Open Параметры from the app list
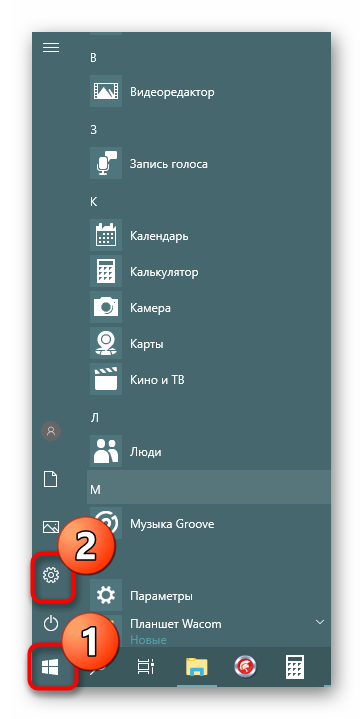Screen dimensions: 363x719 [209, 596]
